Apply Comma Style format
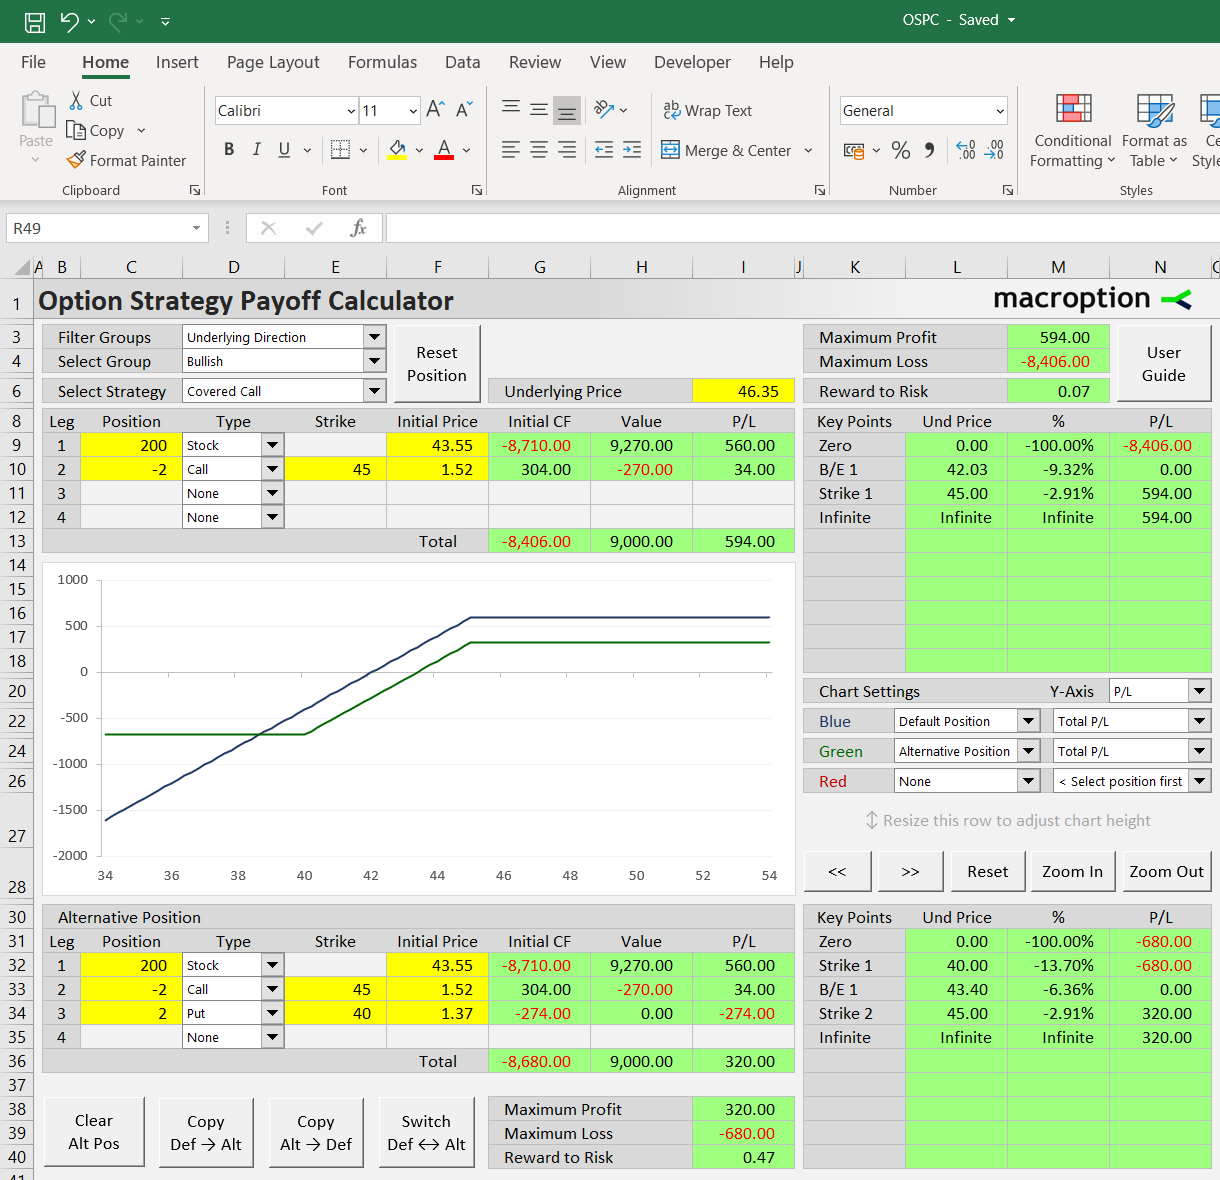The height and width of the screenshot is (1180, 1220). [930, 150]
